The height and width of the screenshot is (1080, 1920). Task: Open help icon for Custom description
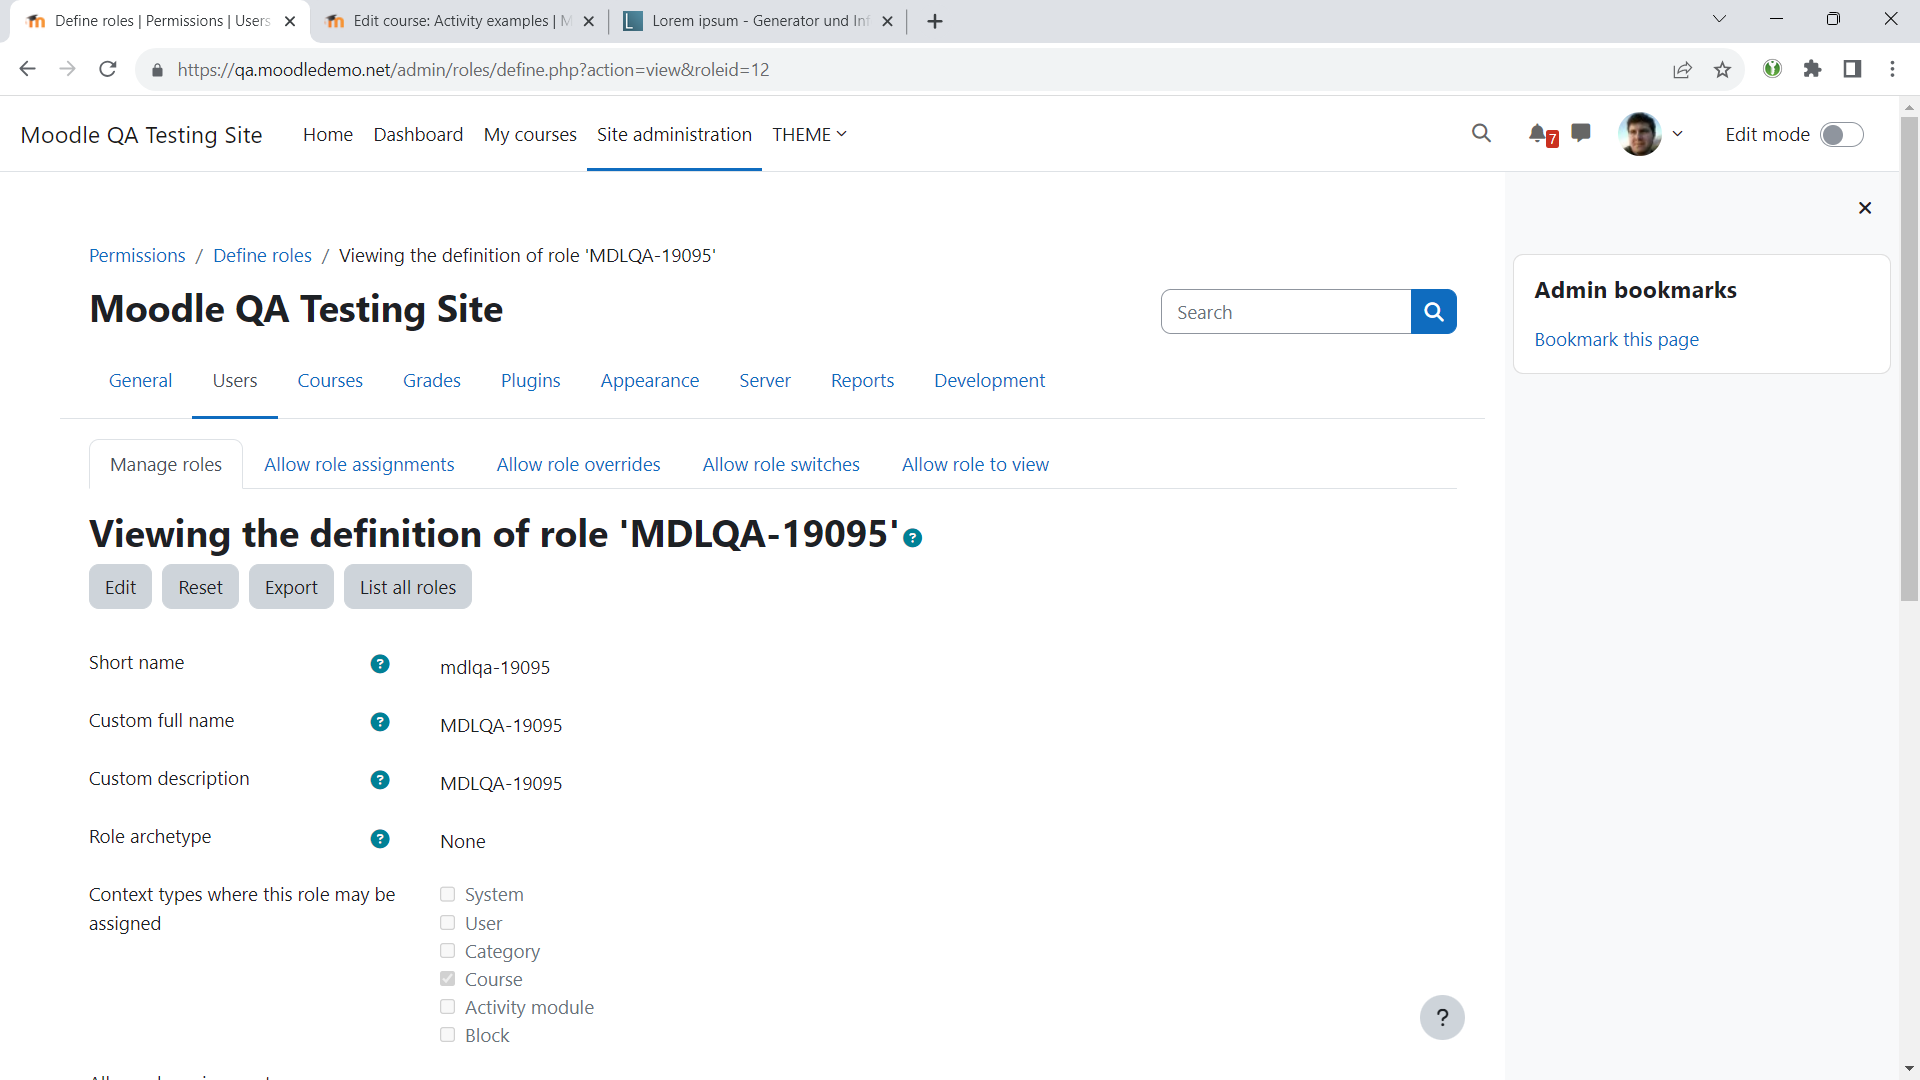[x=380, y=780]
